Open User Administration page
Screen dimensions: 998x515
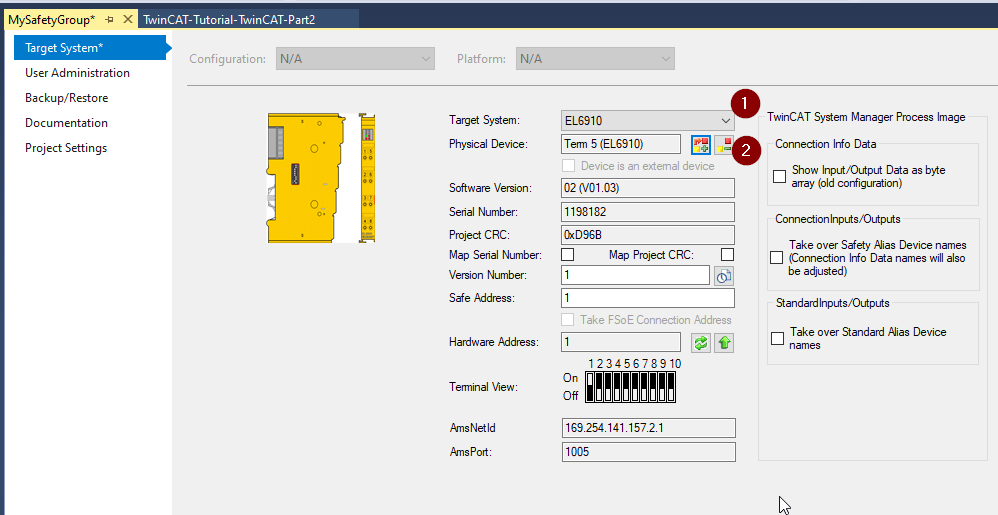[x=78, y=73]
